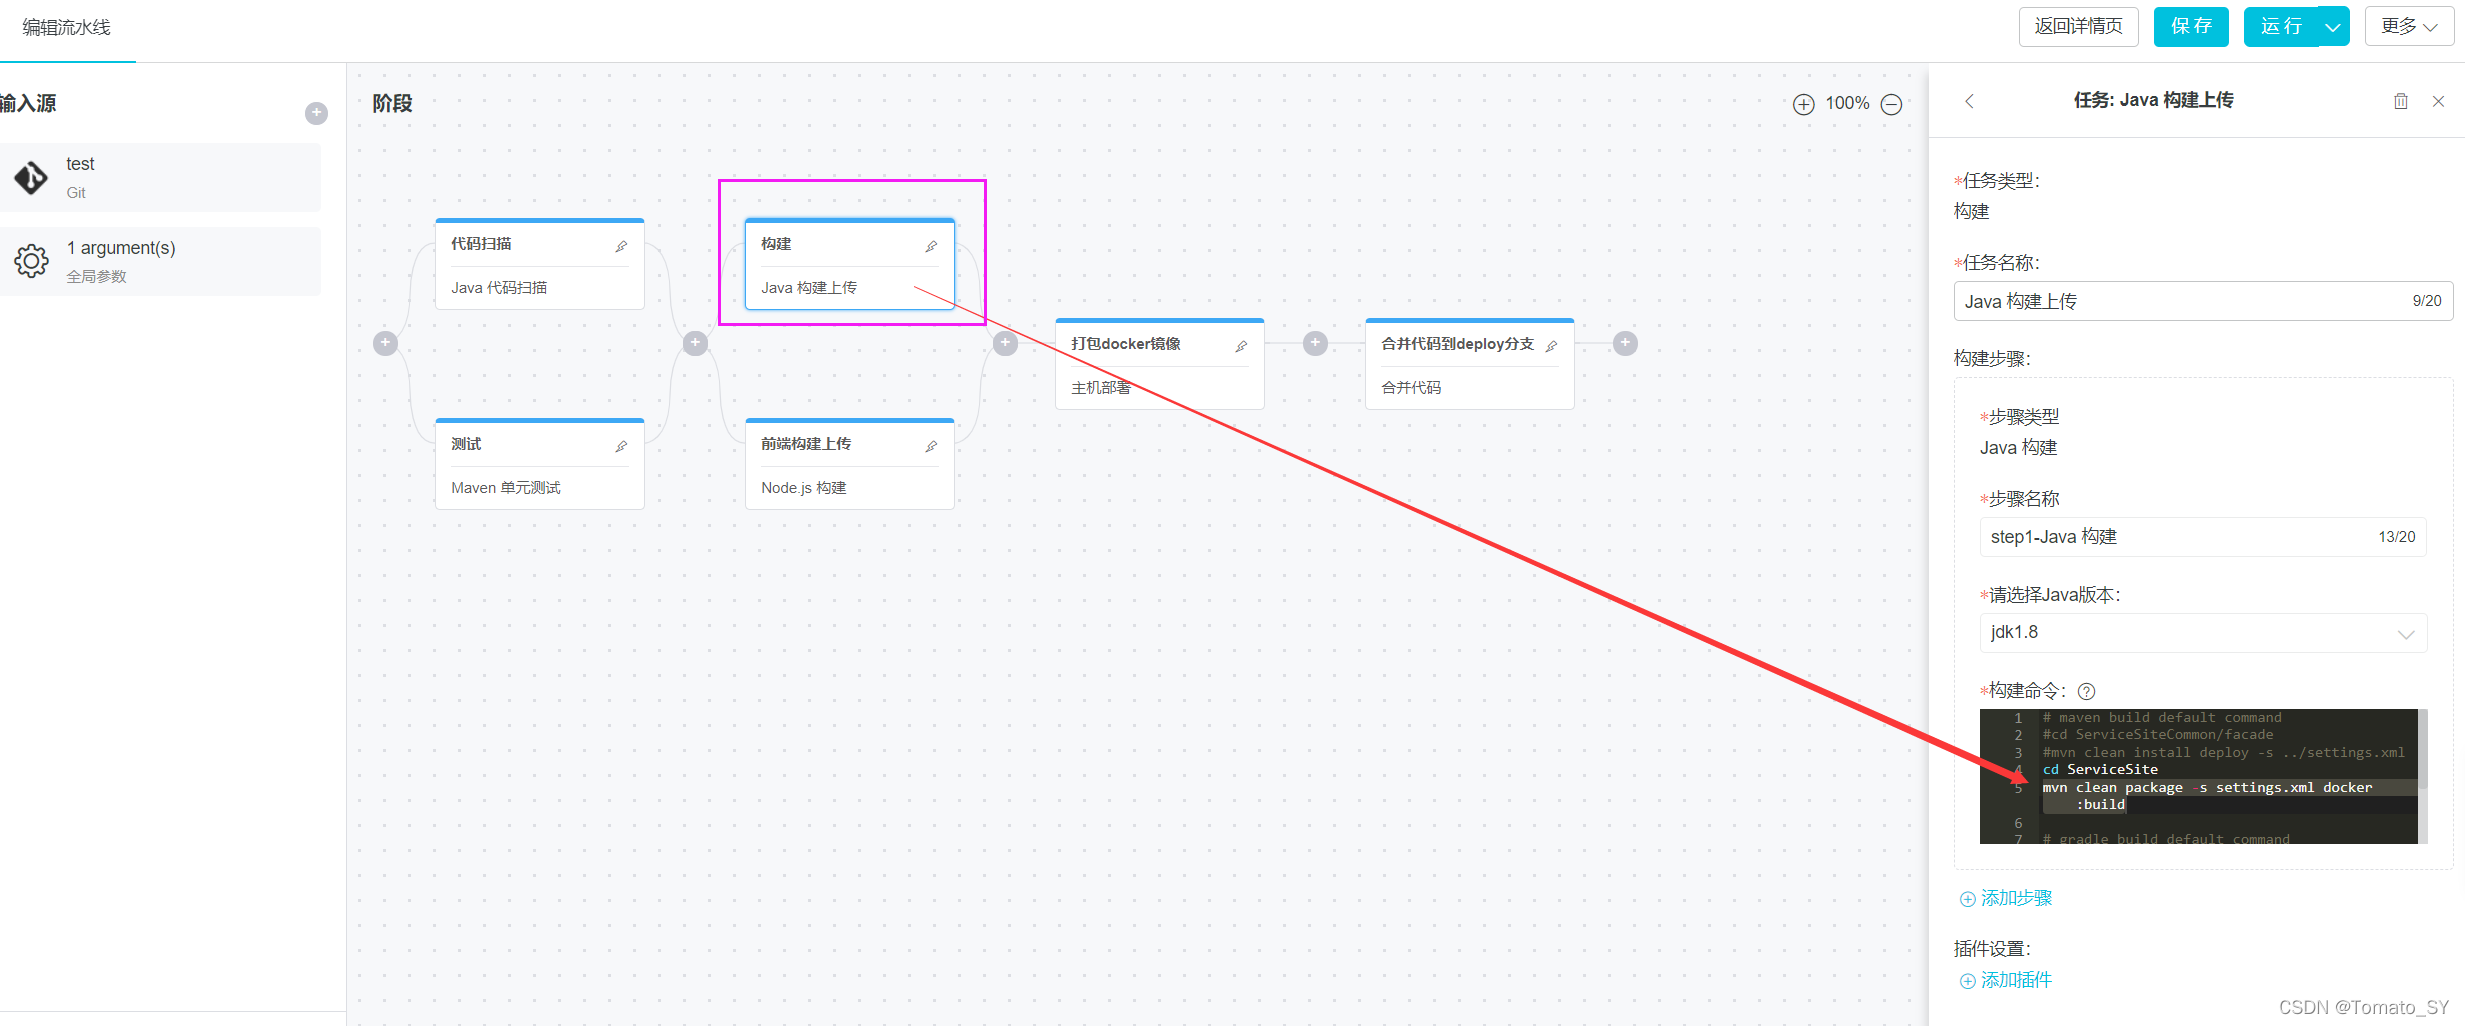Select the 合并代码 task

[x=1411, y=388]
